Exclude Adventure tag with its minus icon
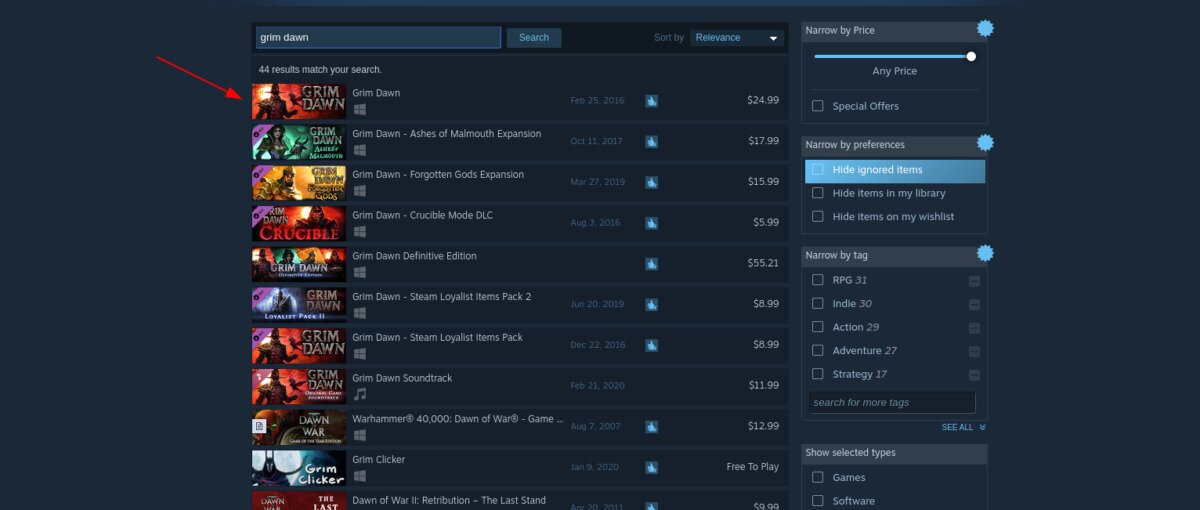Screen dimensions: 1200x510 pos(974,351)
